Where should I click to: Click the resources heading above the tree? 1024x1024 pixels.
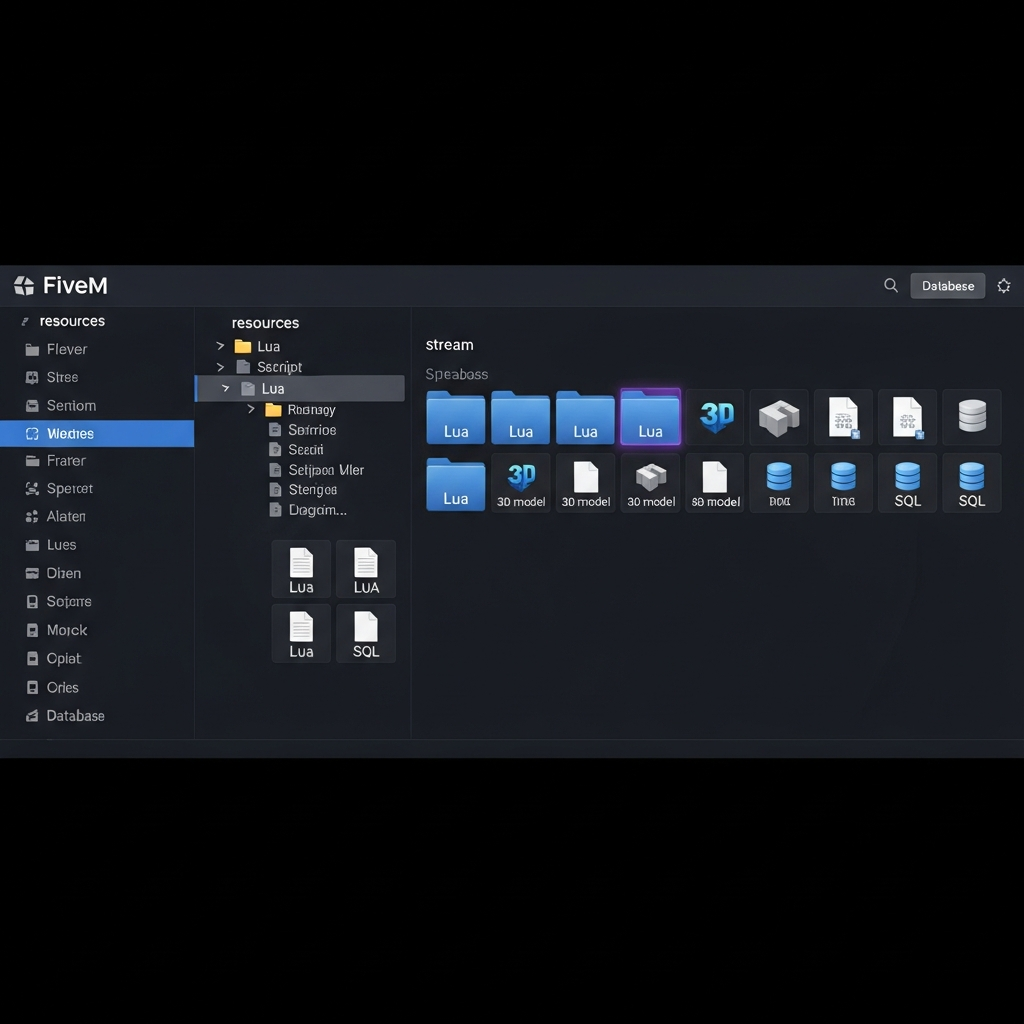click(x=265, y=323)
